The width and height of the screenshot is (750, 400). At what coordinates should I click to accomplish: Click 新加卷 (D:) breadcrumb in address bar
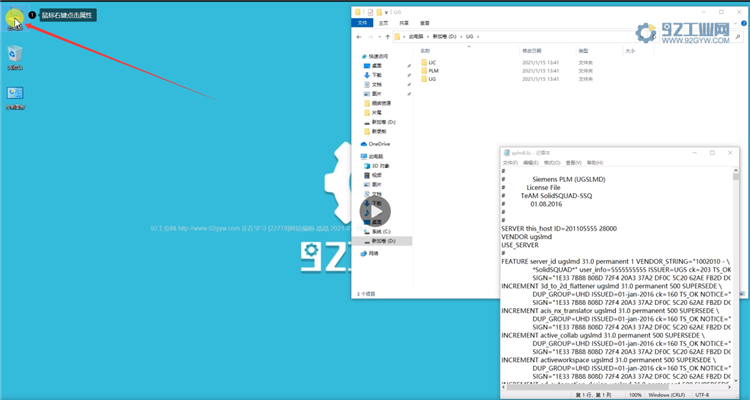[x=444, y=36]
